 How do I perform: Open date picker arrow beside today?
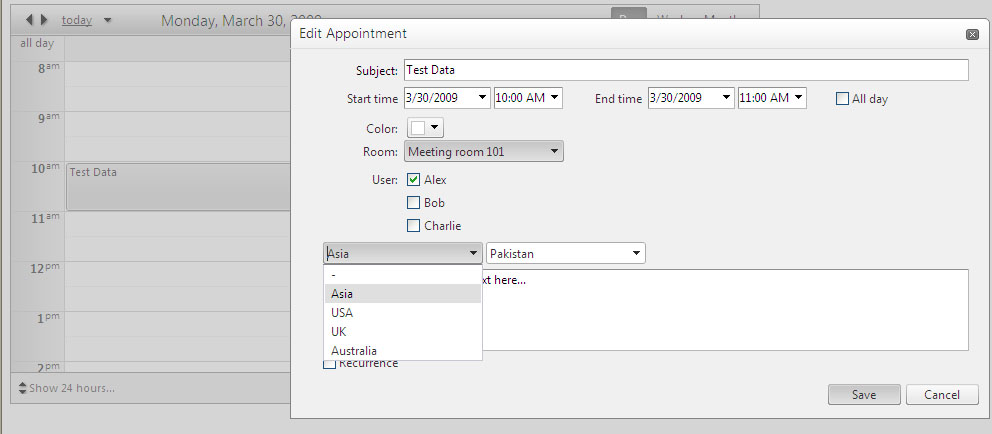point(108,20)
